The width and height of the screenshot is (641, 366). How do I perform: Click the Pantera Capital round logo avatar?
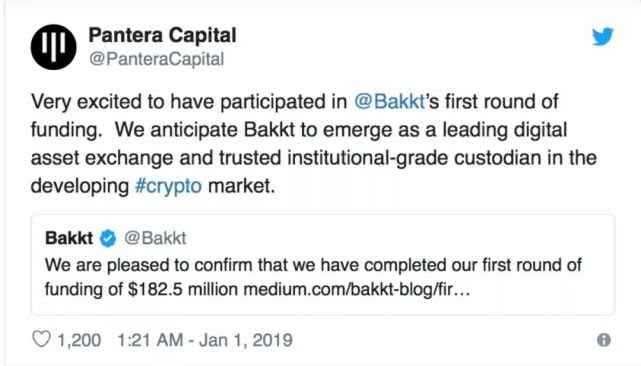(x=54, y=47)
